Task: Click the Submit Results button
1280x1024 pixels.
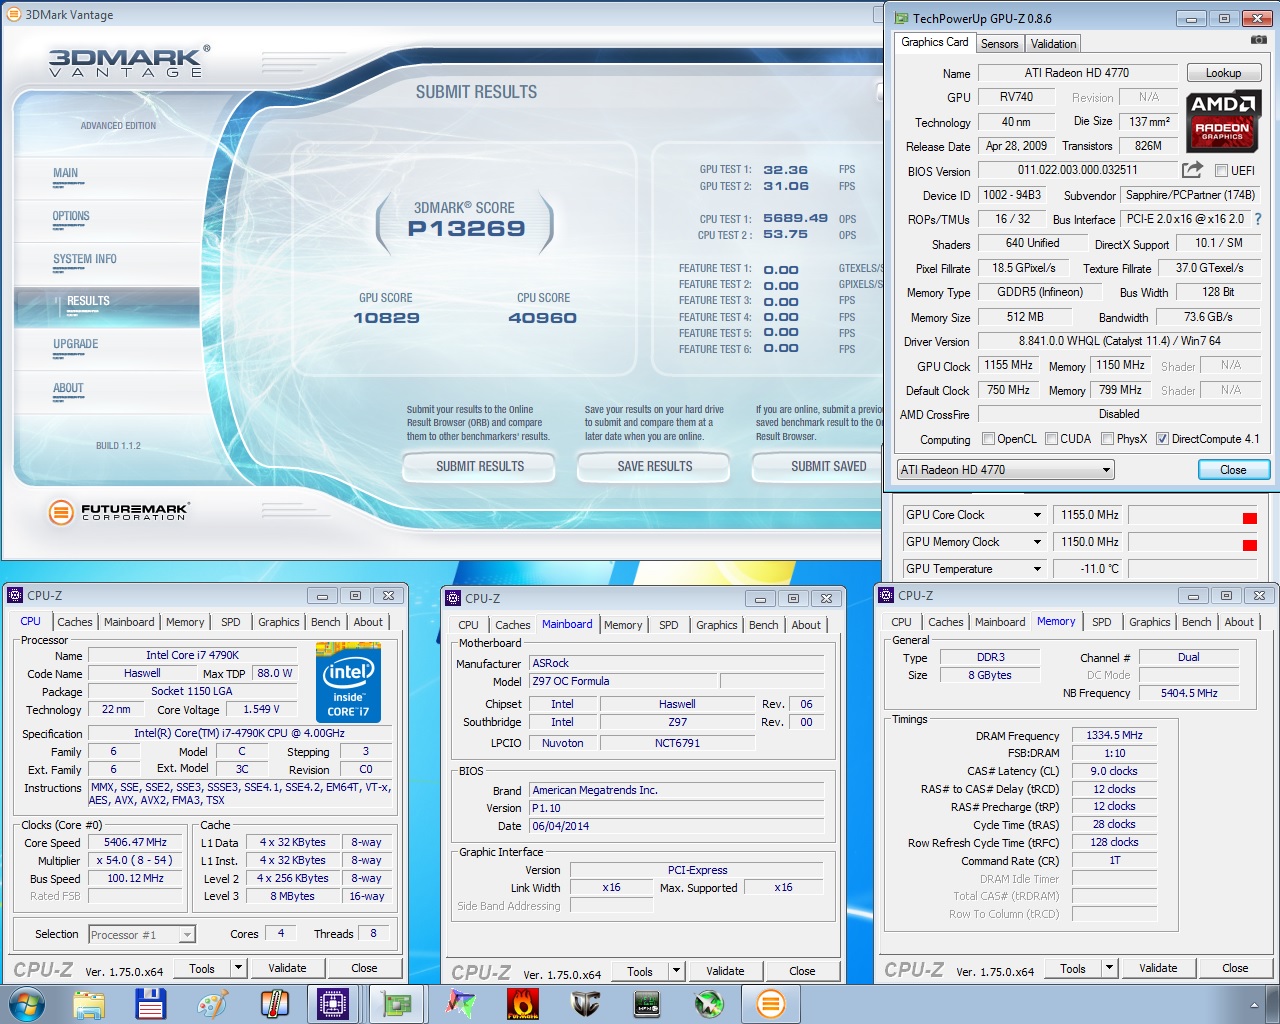Action: 480,466
